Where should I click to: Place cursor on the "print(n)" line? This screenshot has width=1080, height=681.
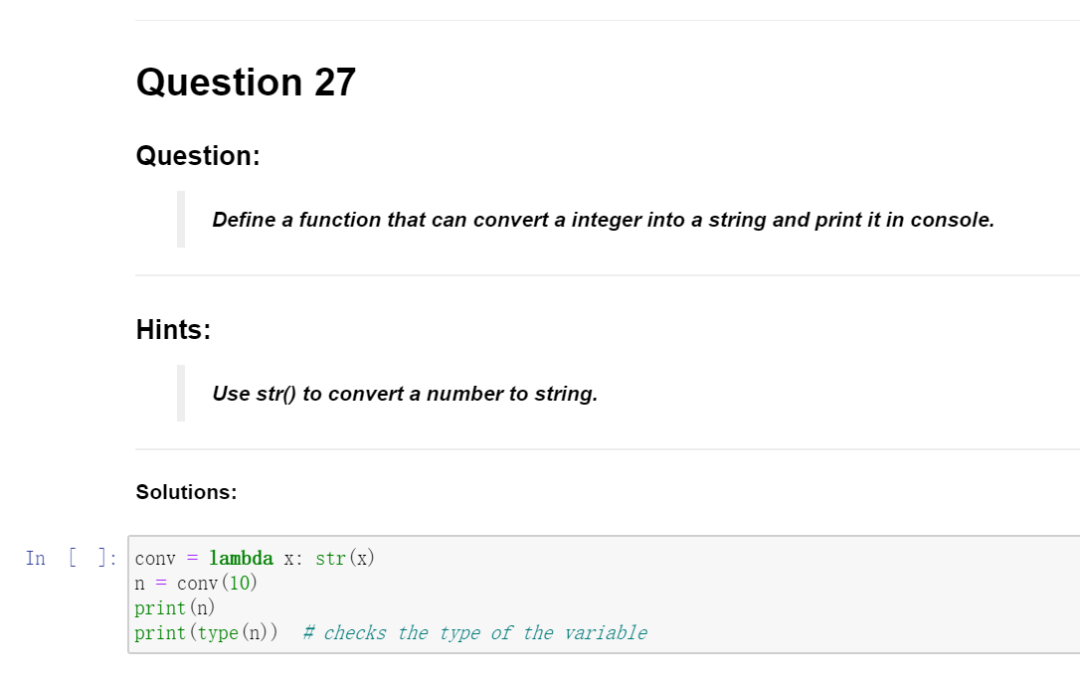coord(175,608)
